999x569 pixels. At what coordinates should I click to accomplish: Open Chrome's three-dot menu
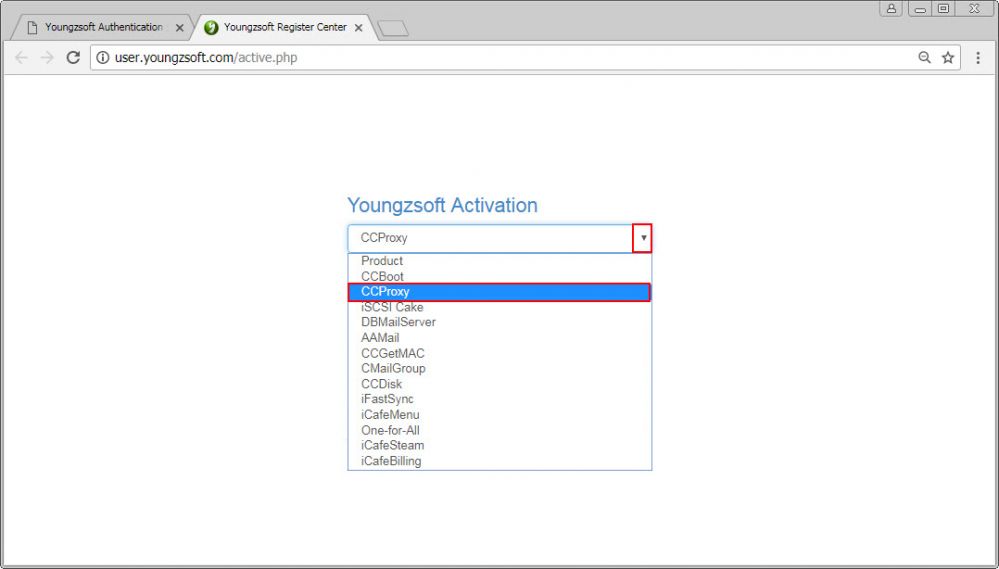tap(978, 57)
